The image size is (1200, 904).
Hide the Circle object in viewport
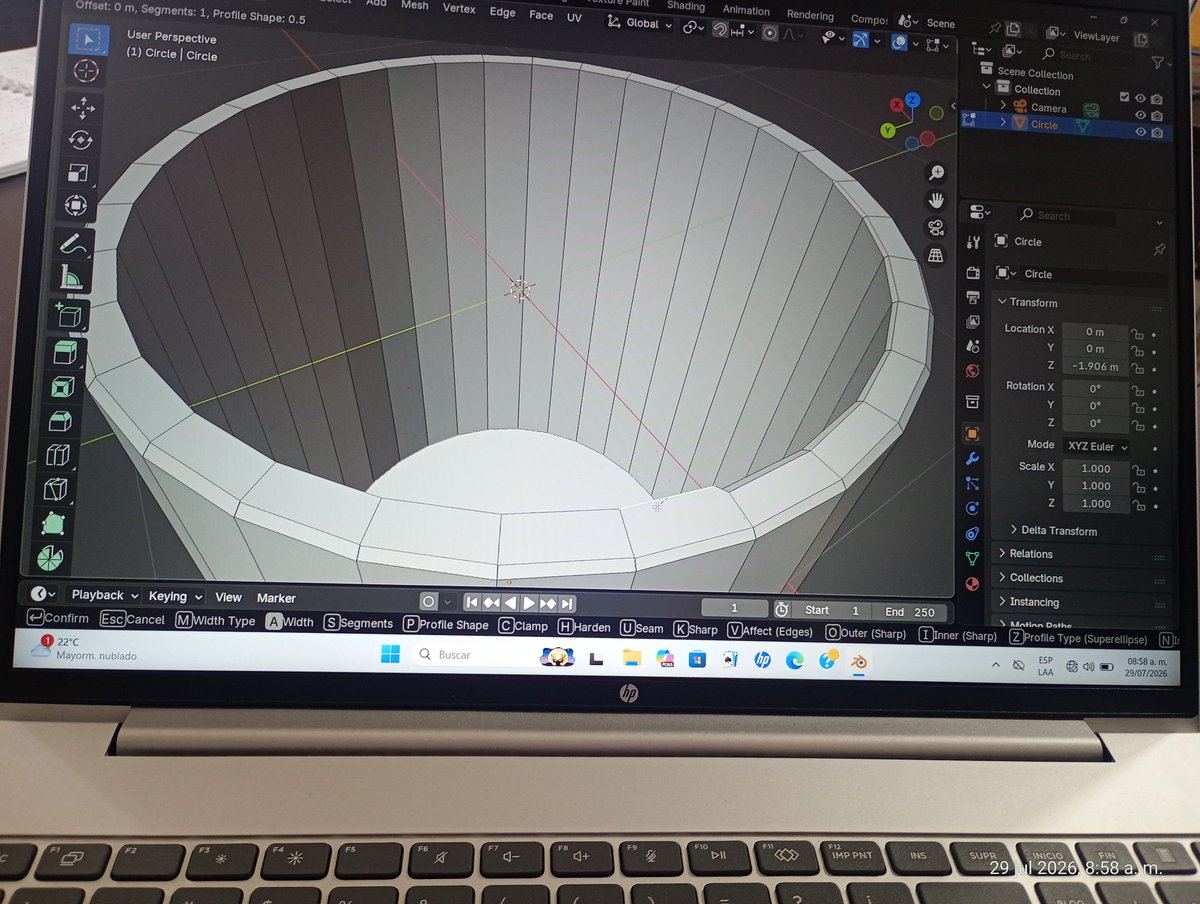[1140, 132]
